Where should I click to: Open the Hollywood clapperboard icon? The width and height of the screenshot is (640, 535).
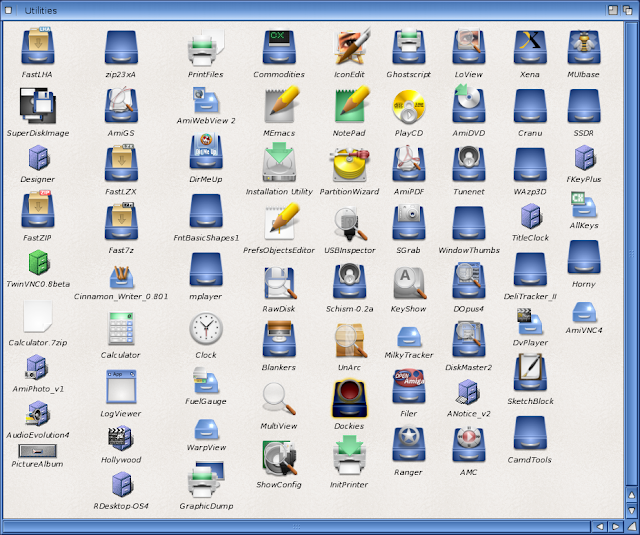tap(121, 438)
